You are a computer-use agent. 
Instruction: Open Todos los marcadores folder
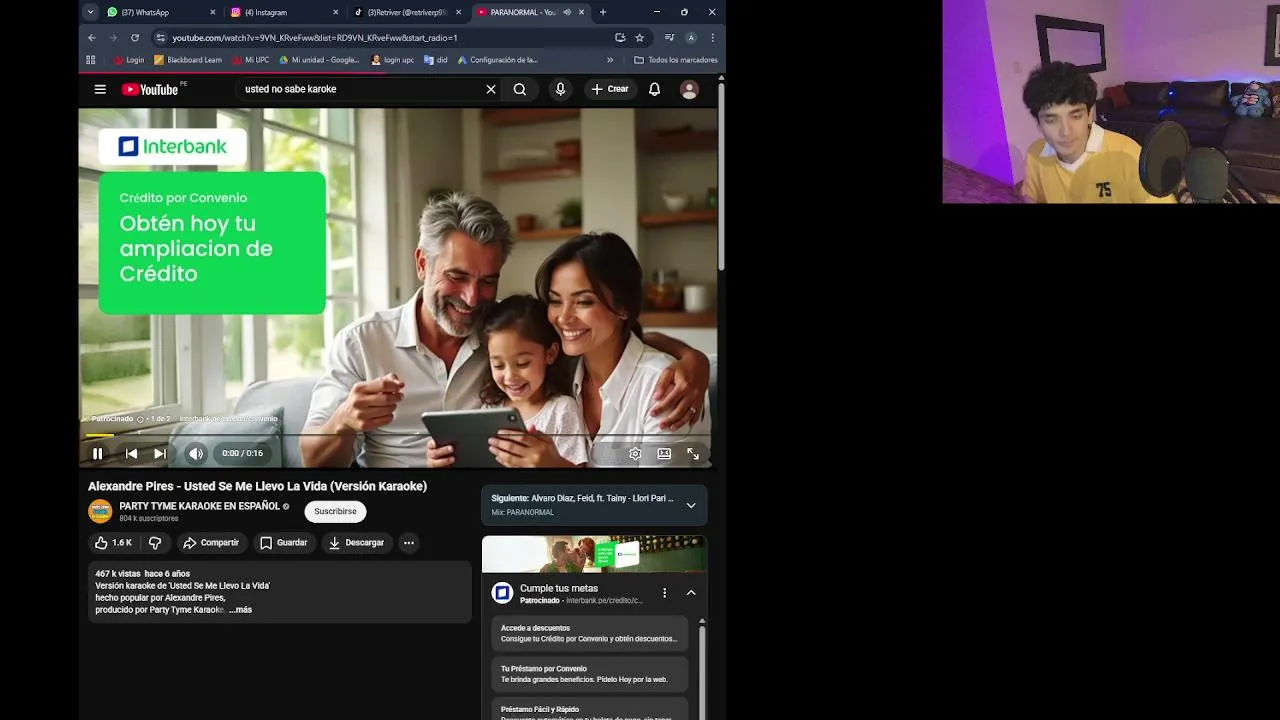point(676,60)
